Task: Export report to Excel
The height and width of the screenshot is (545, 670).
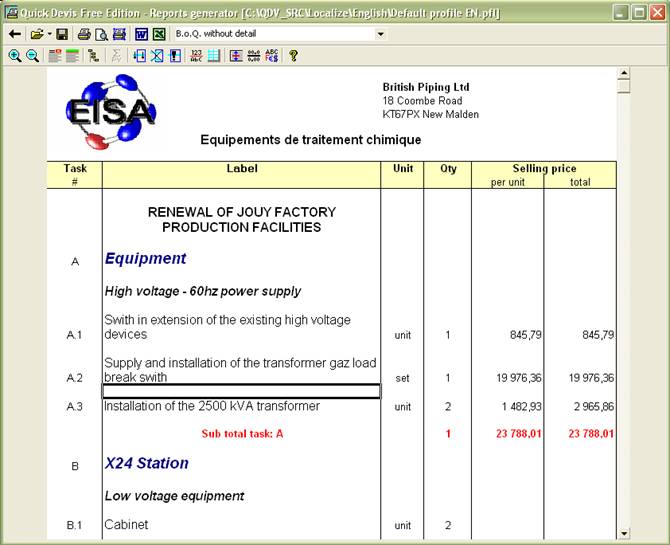Action: (159, 34)
